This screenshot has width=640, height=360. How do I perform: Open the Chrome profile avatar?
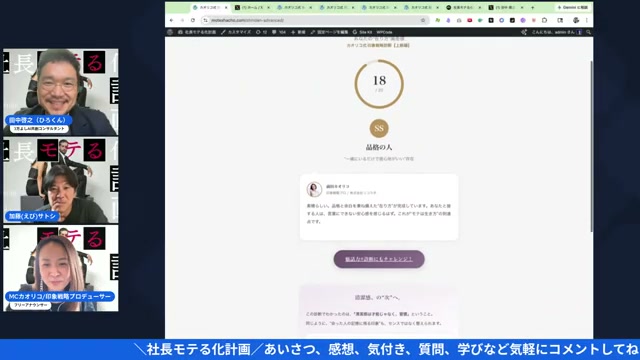(x=576, y=20)
